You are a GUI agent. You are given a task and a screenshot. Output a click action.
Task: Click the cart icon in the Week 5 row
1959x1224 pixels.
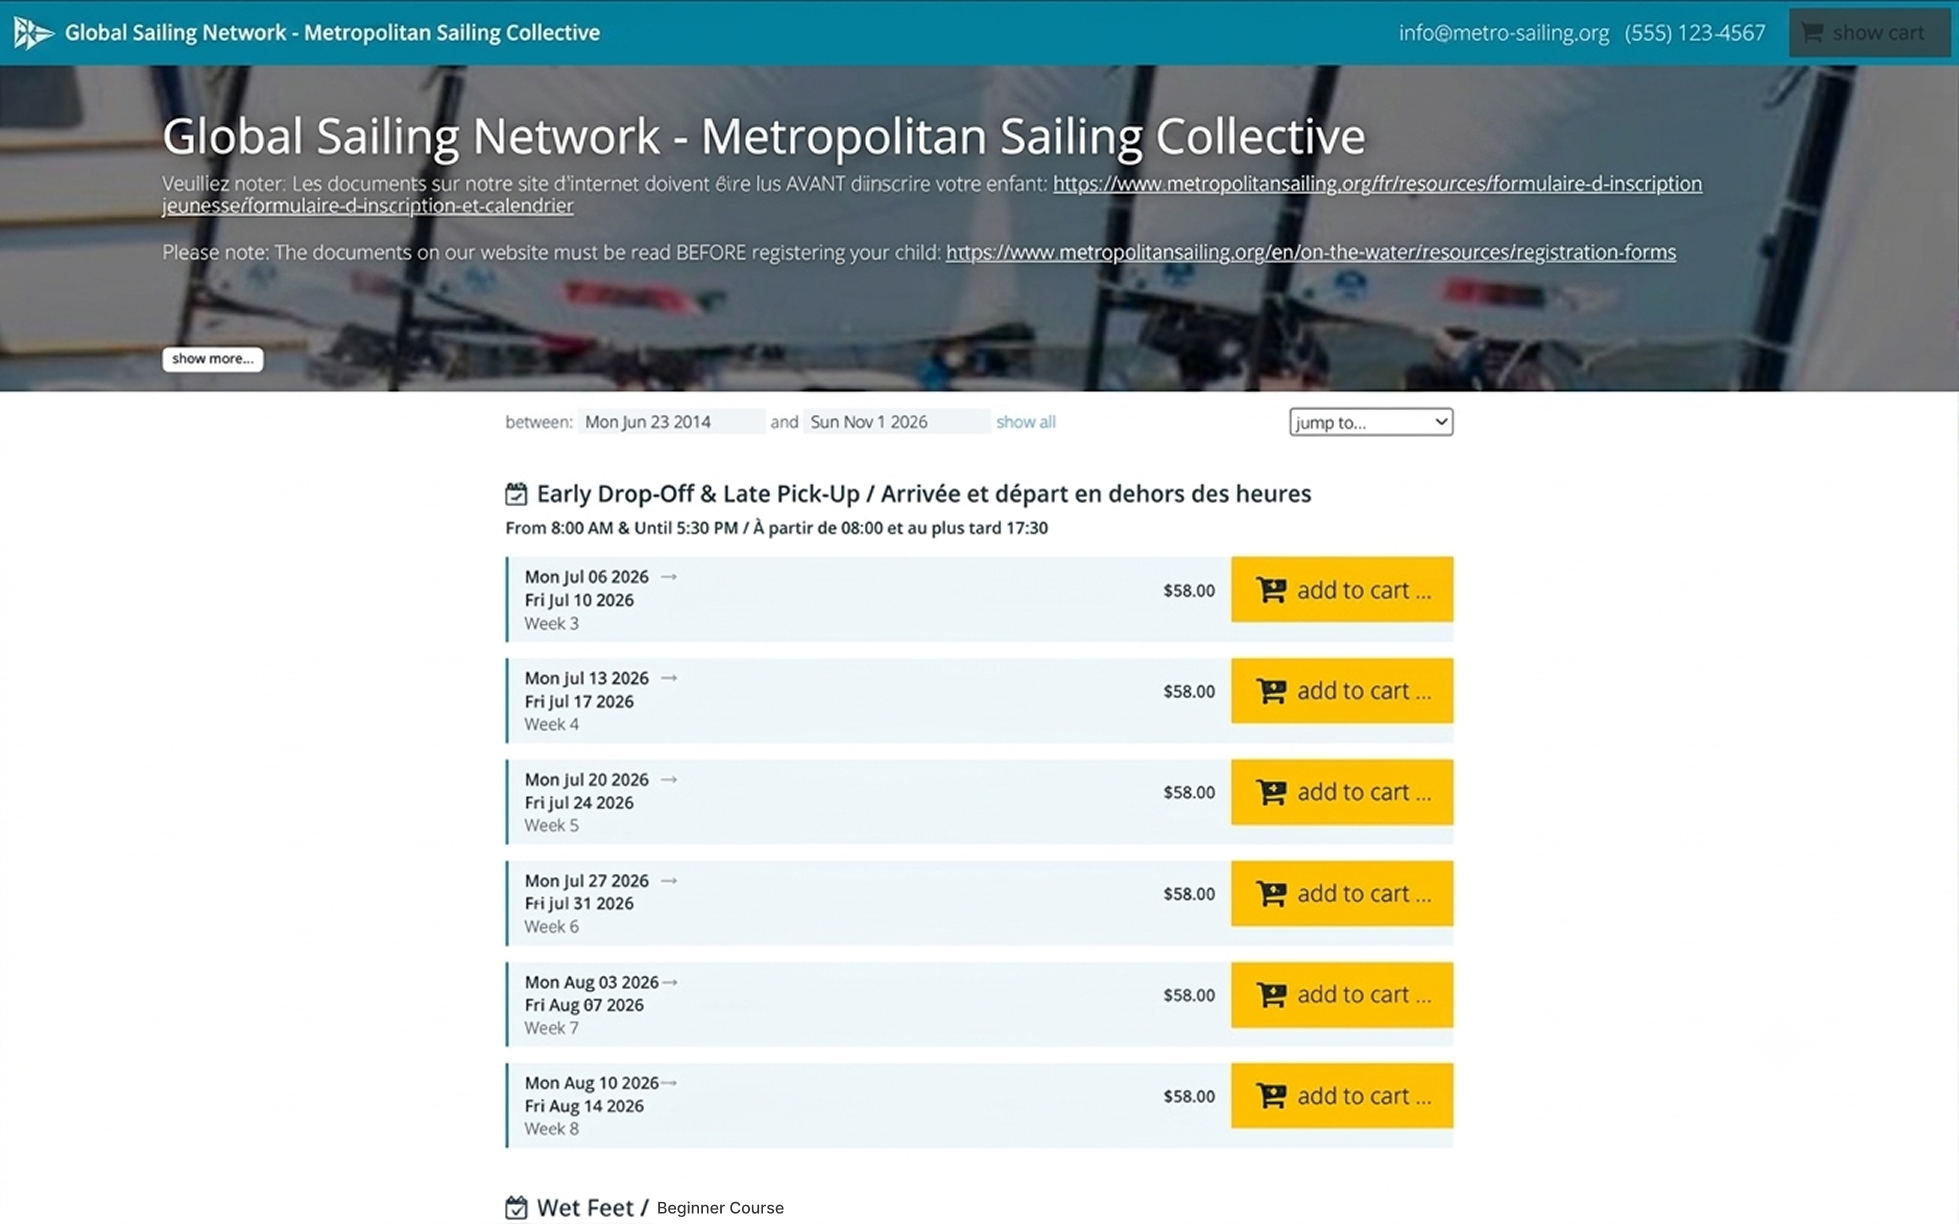click(1271, 792)
